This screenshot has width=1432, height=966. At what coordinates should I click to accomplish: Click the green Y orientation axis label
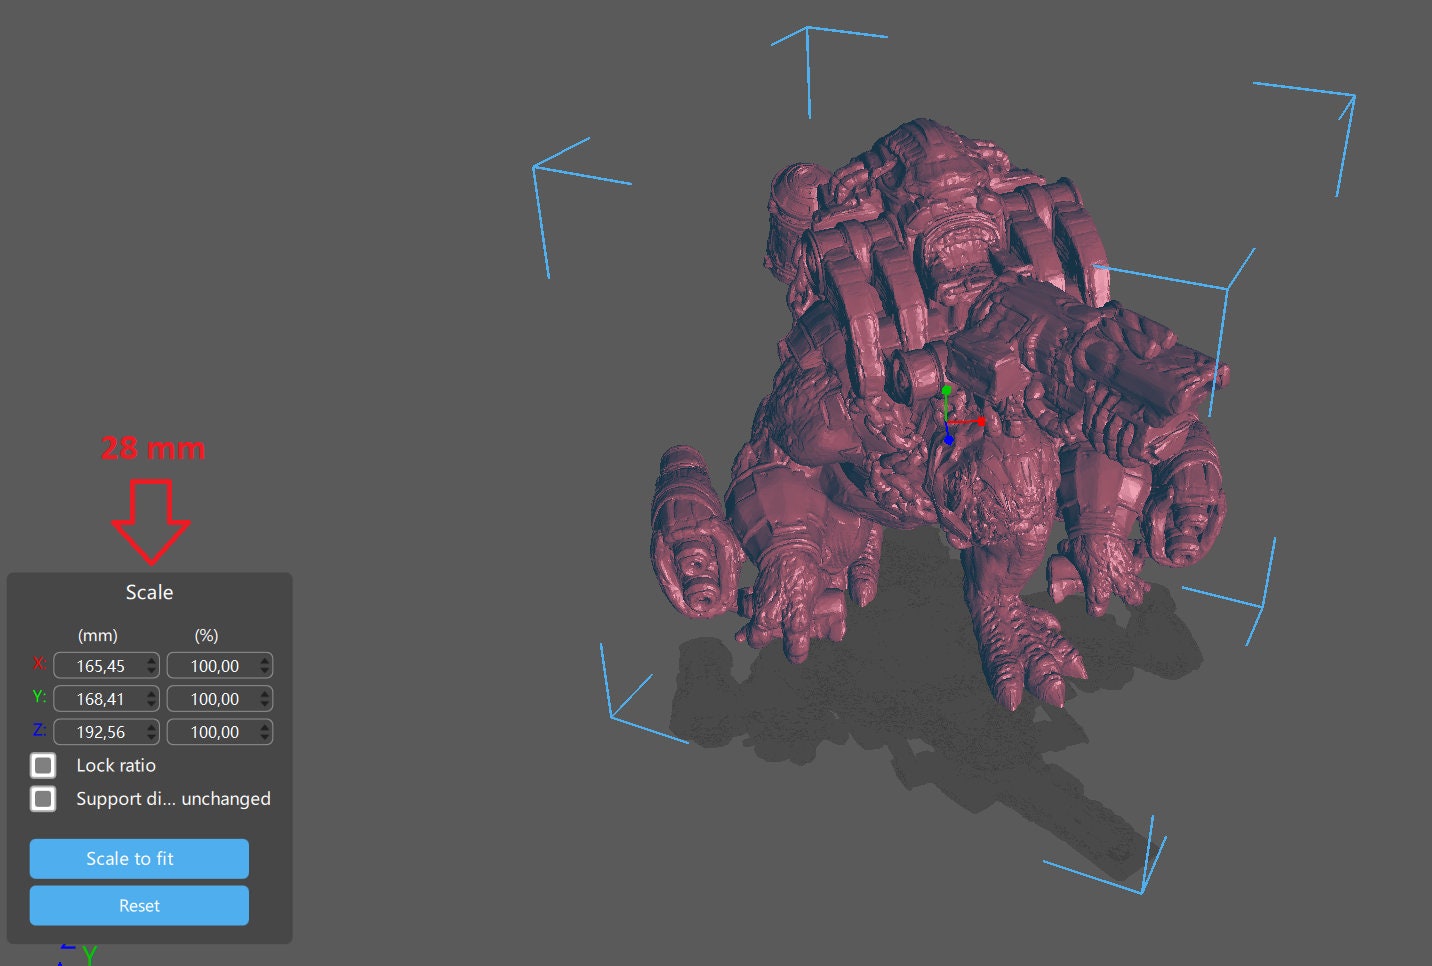click(x=90, y=955)
